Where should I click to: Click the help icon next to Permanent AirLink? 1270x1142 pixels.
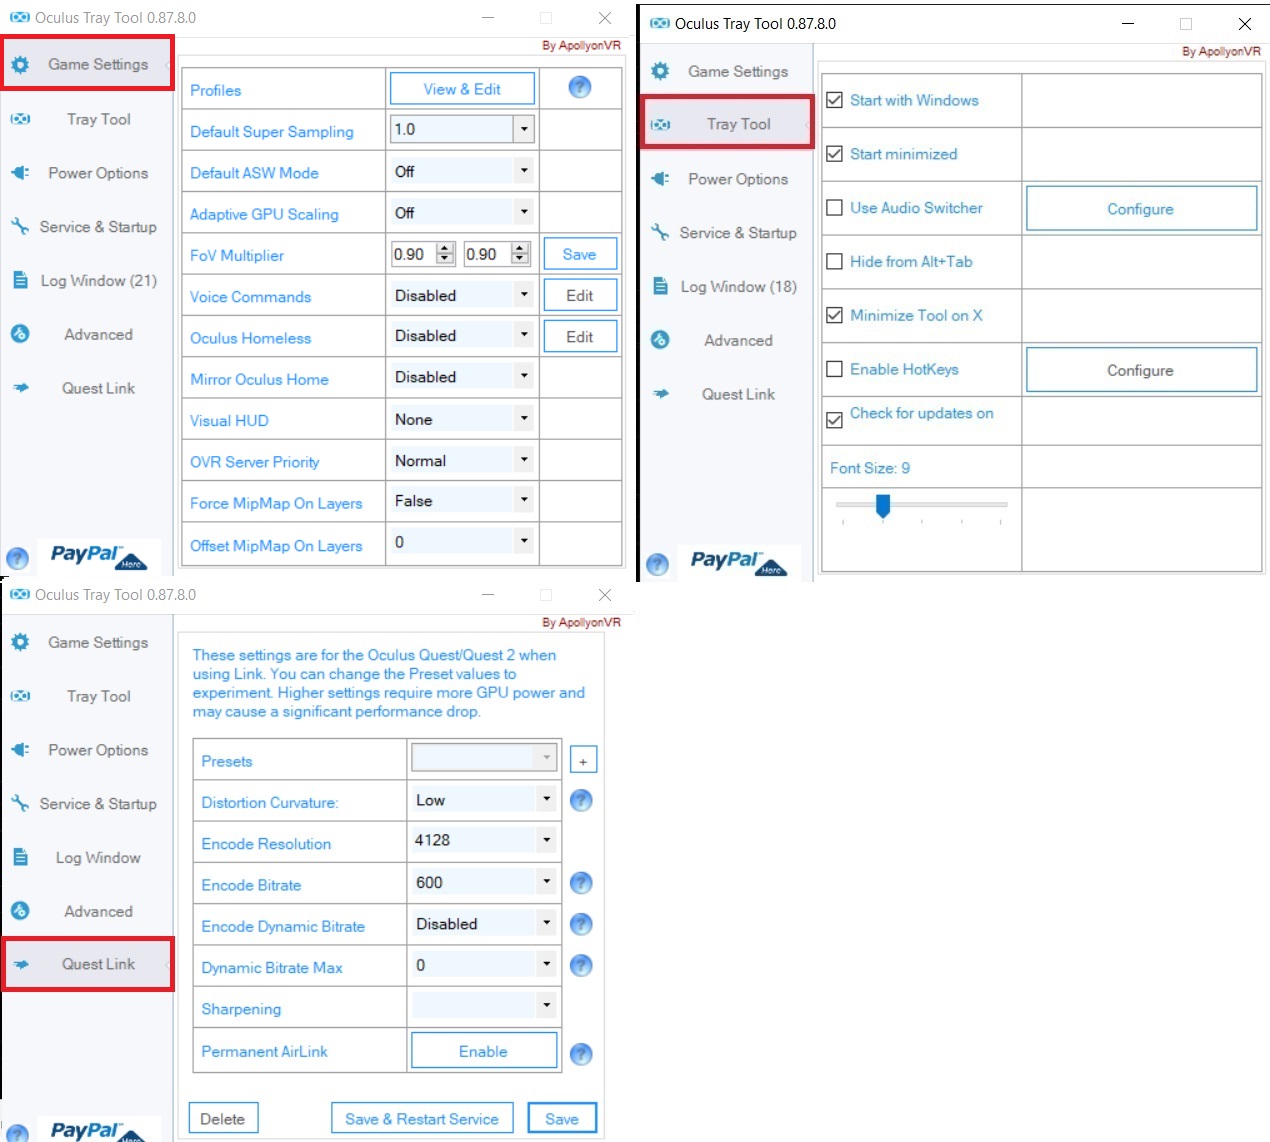pos(581,1054)
